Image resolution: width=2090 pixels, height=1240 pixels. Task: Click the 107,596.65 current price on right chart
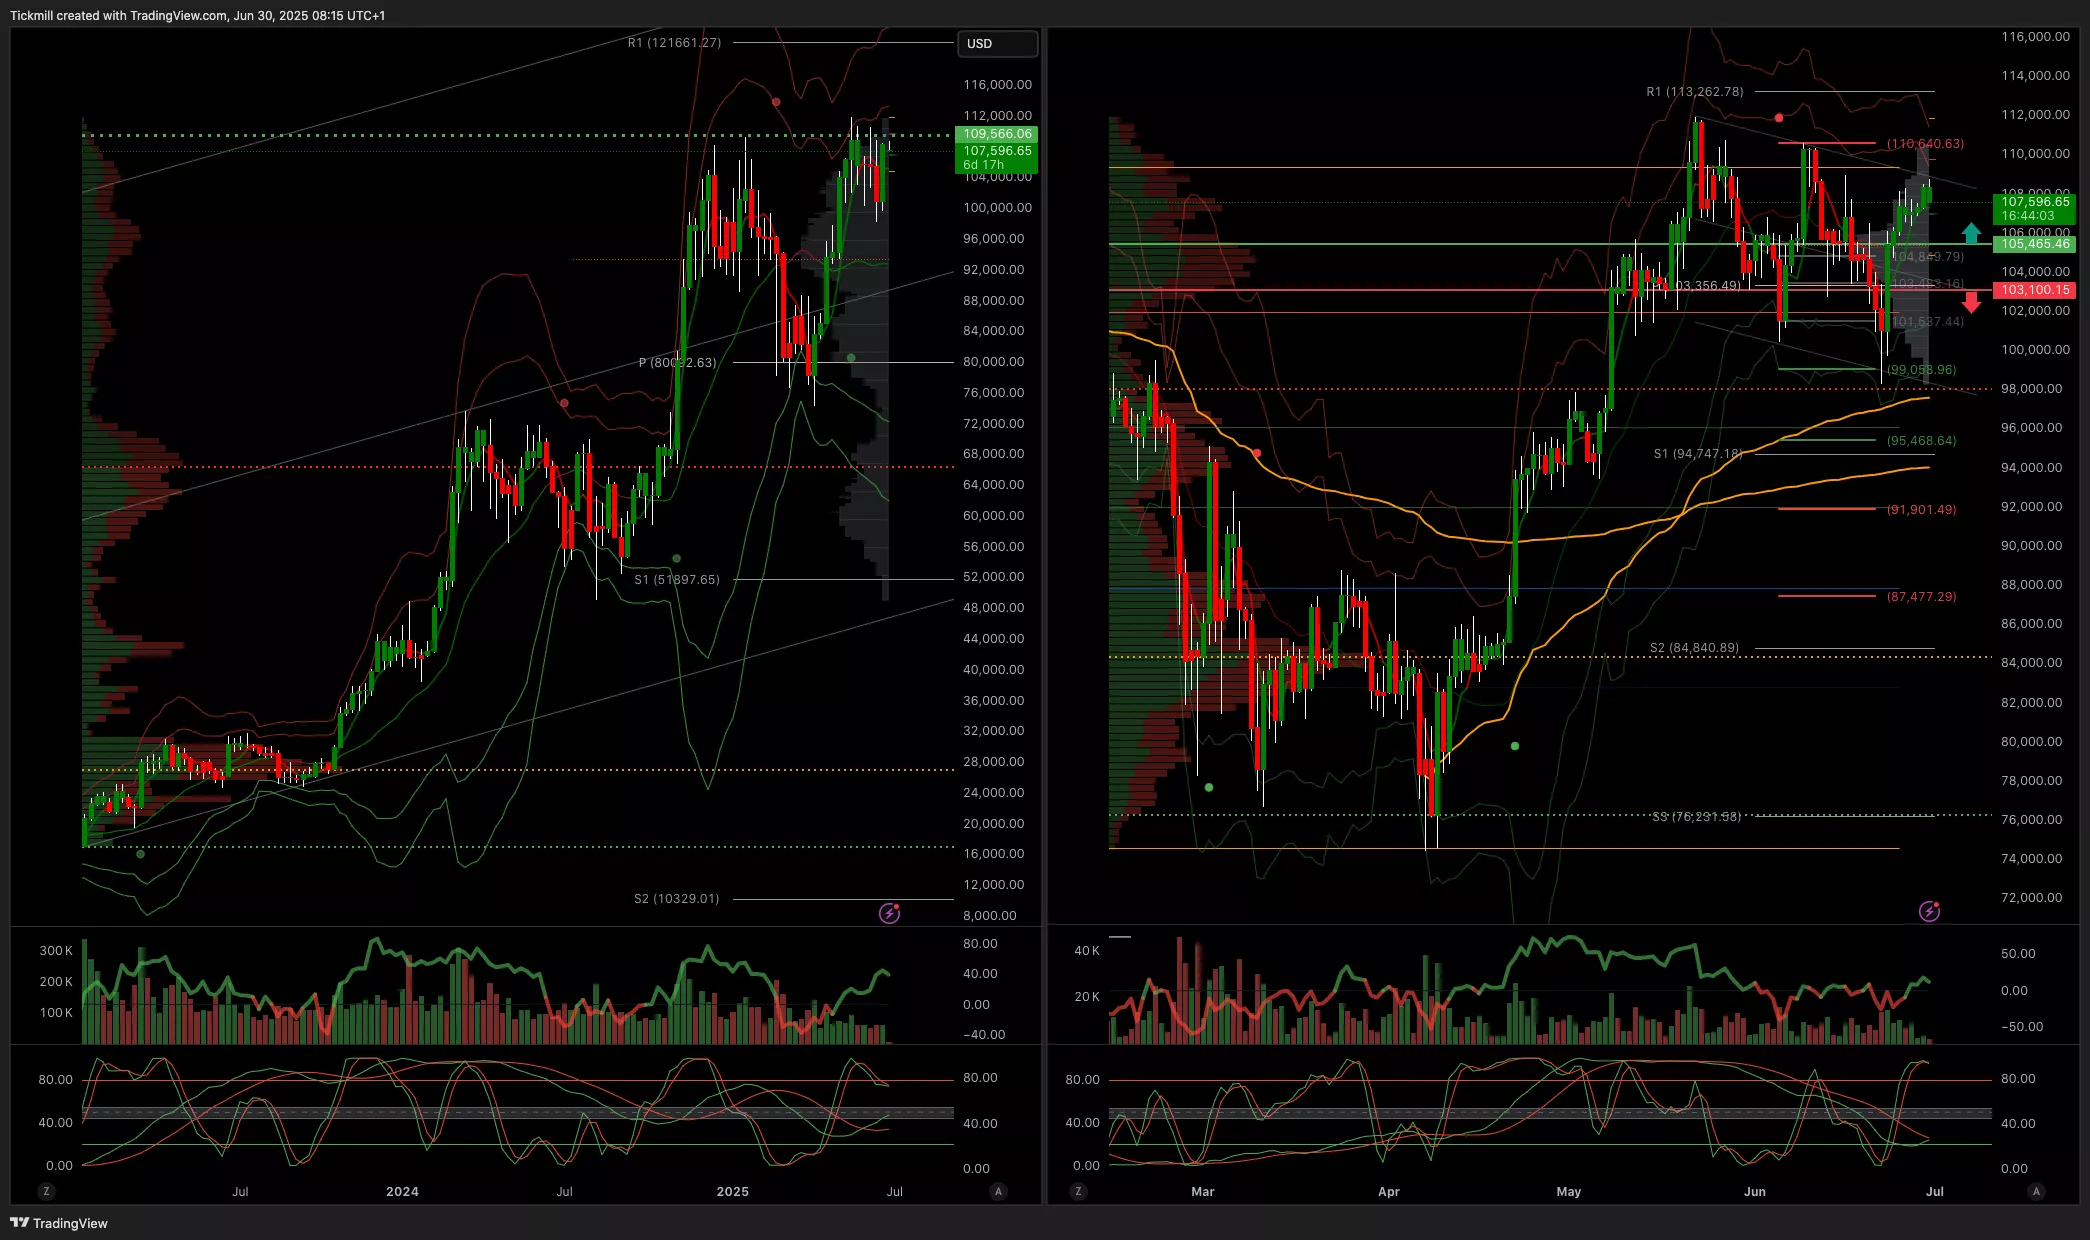point(2034,202)
